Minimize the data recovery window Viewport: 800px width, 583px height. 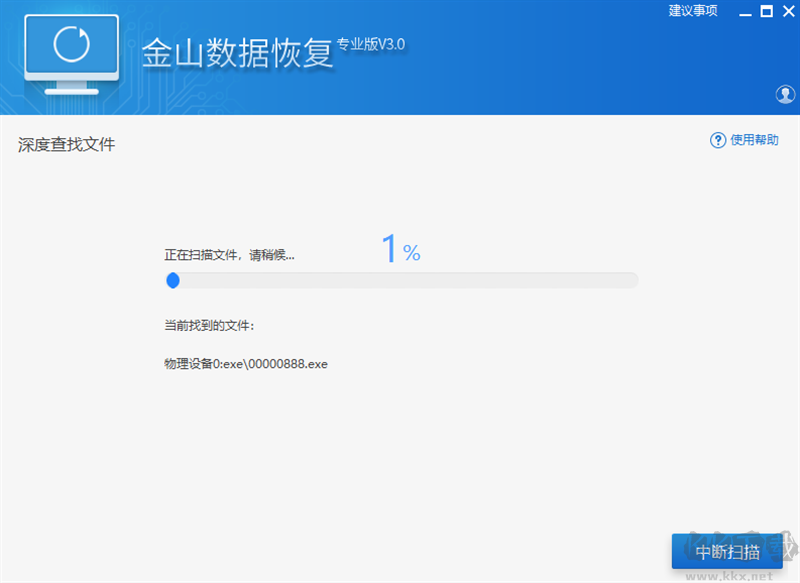point(744,12)
